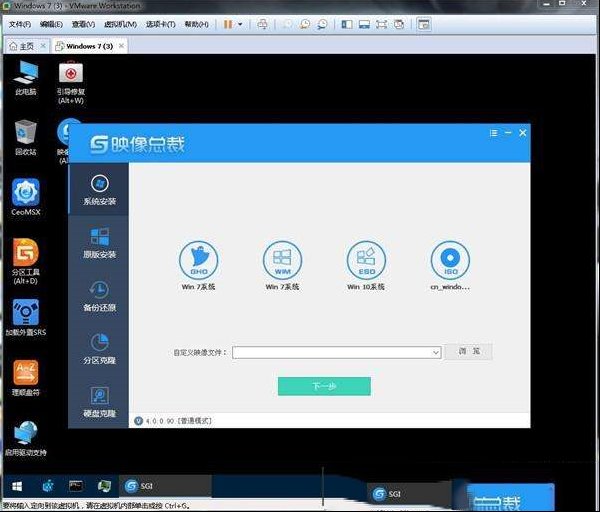Image resolution: width=600 pixels, height=512 pixels.
Task: Open the 编辑(E) menu
Action: [51, 24]
